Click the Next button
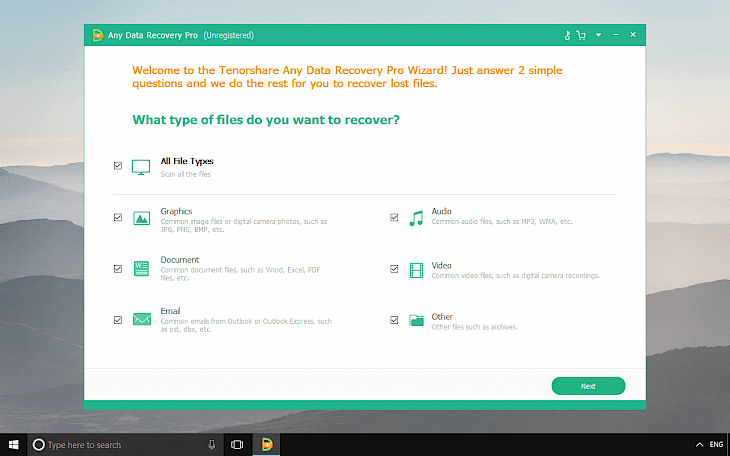Image resolution: width=730 pixels, height=456 pixels. [588, 386]
